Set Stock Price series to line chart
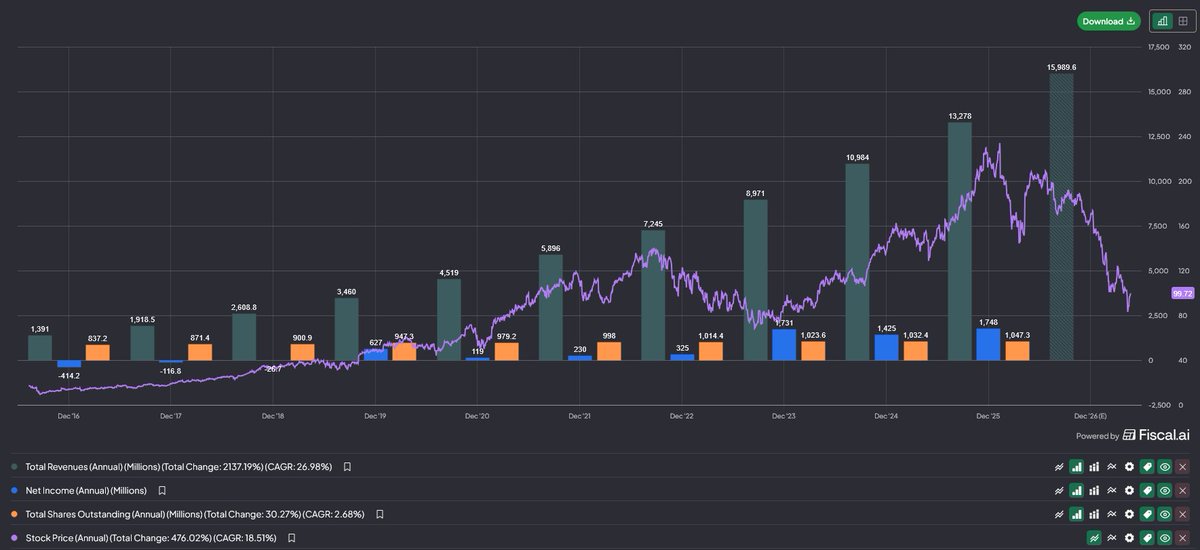The height and width of the screenshot is (550, 1200). [x=1094, y=538]
